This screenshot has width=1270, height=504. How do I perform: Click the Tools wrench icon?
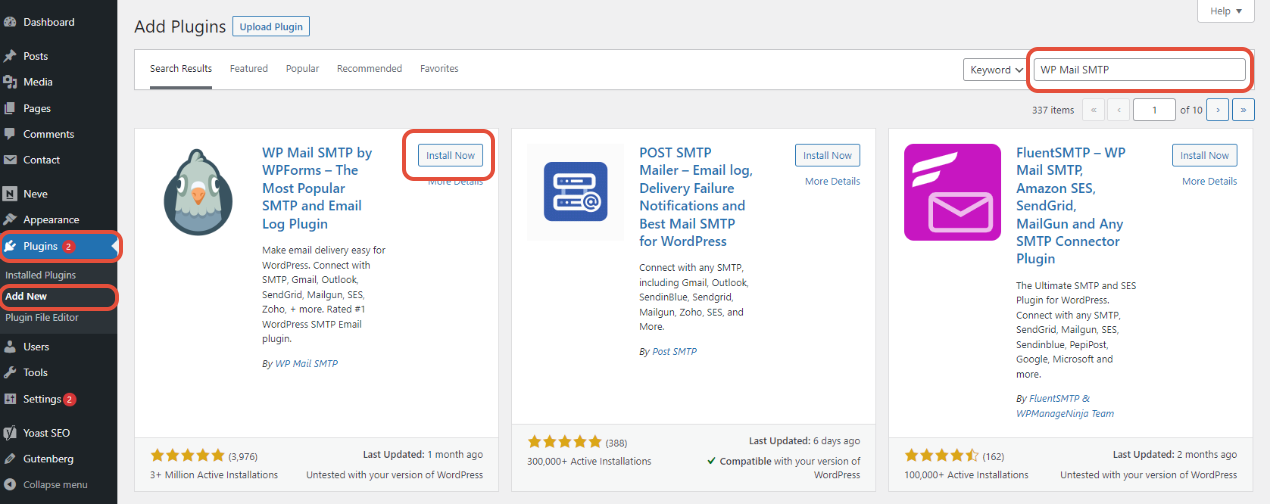tap(10, 373)
